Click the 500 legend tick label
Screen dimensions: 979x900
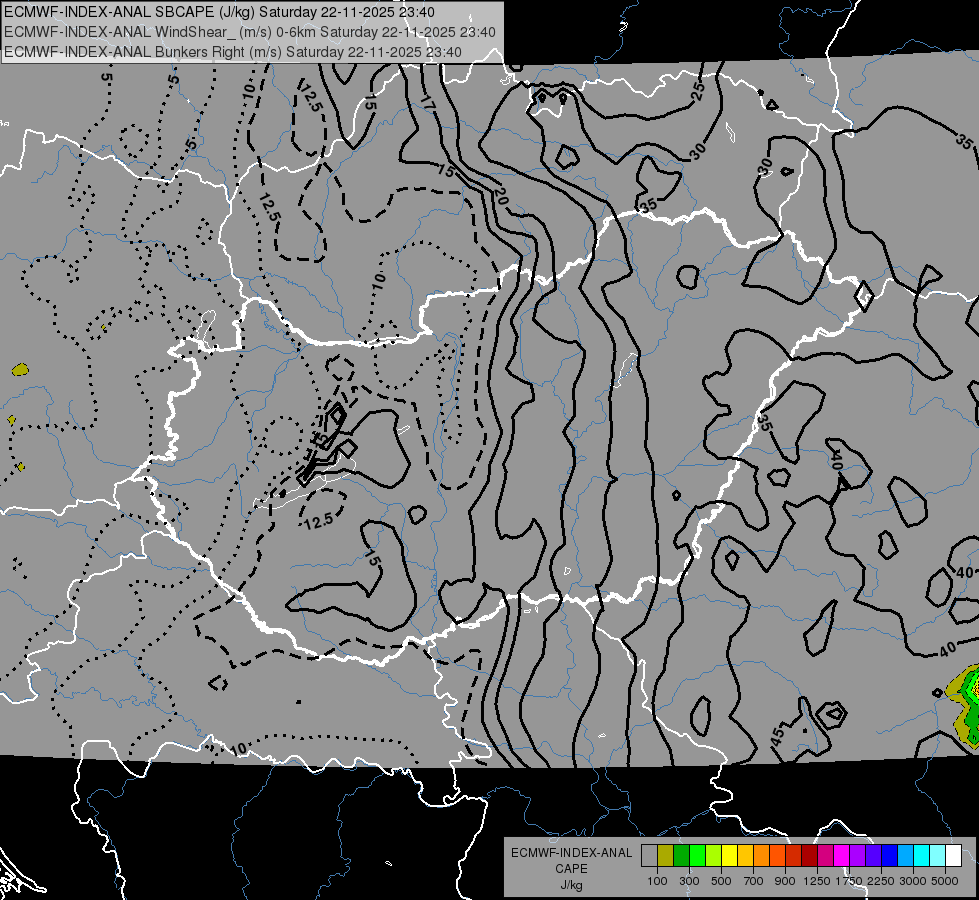point(721,881)
